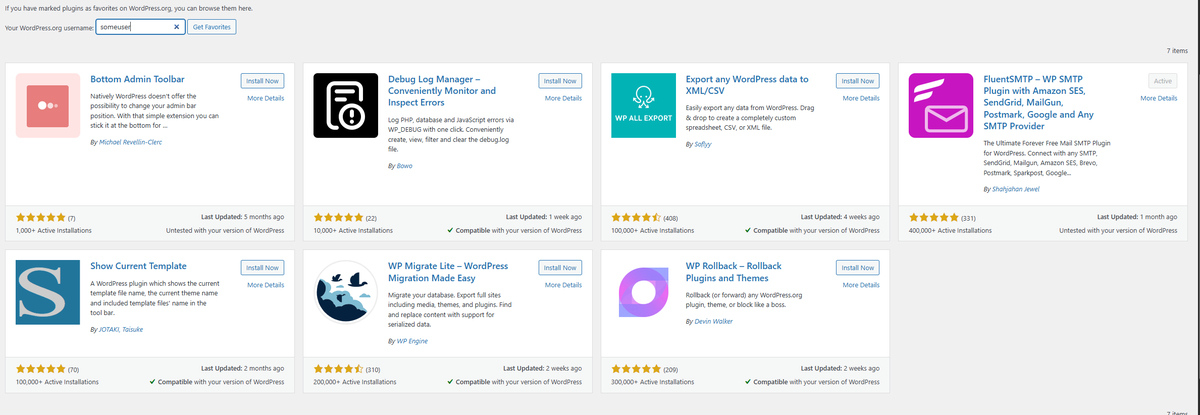Viewport: 1200px width, 415px height.
Task: Install the Debug Log Manager plugin
Action: [x=560, y=80]
